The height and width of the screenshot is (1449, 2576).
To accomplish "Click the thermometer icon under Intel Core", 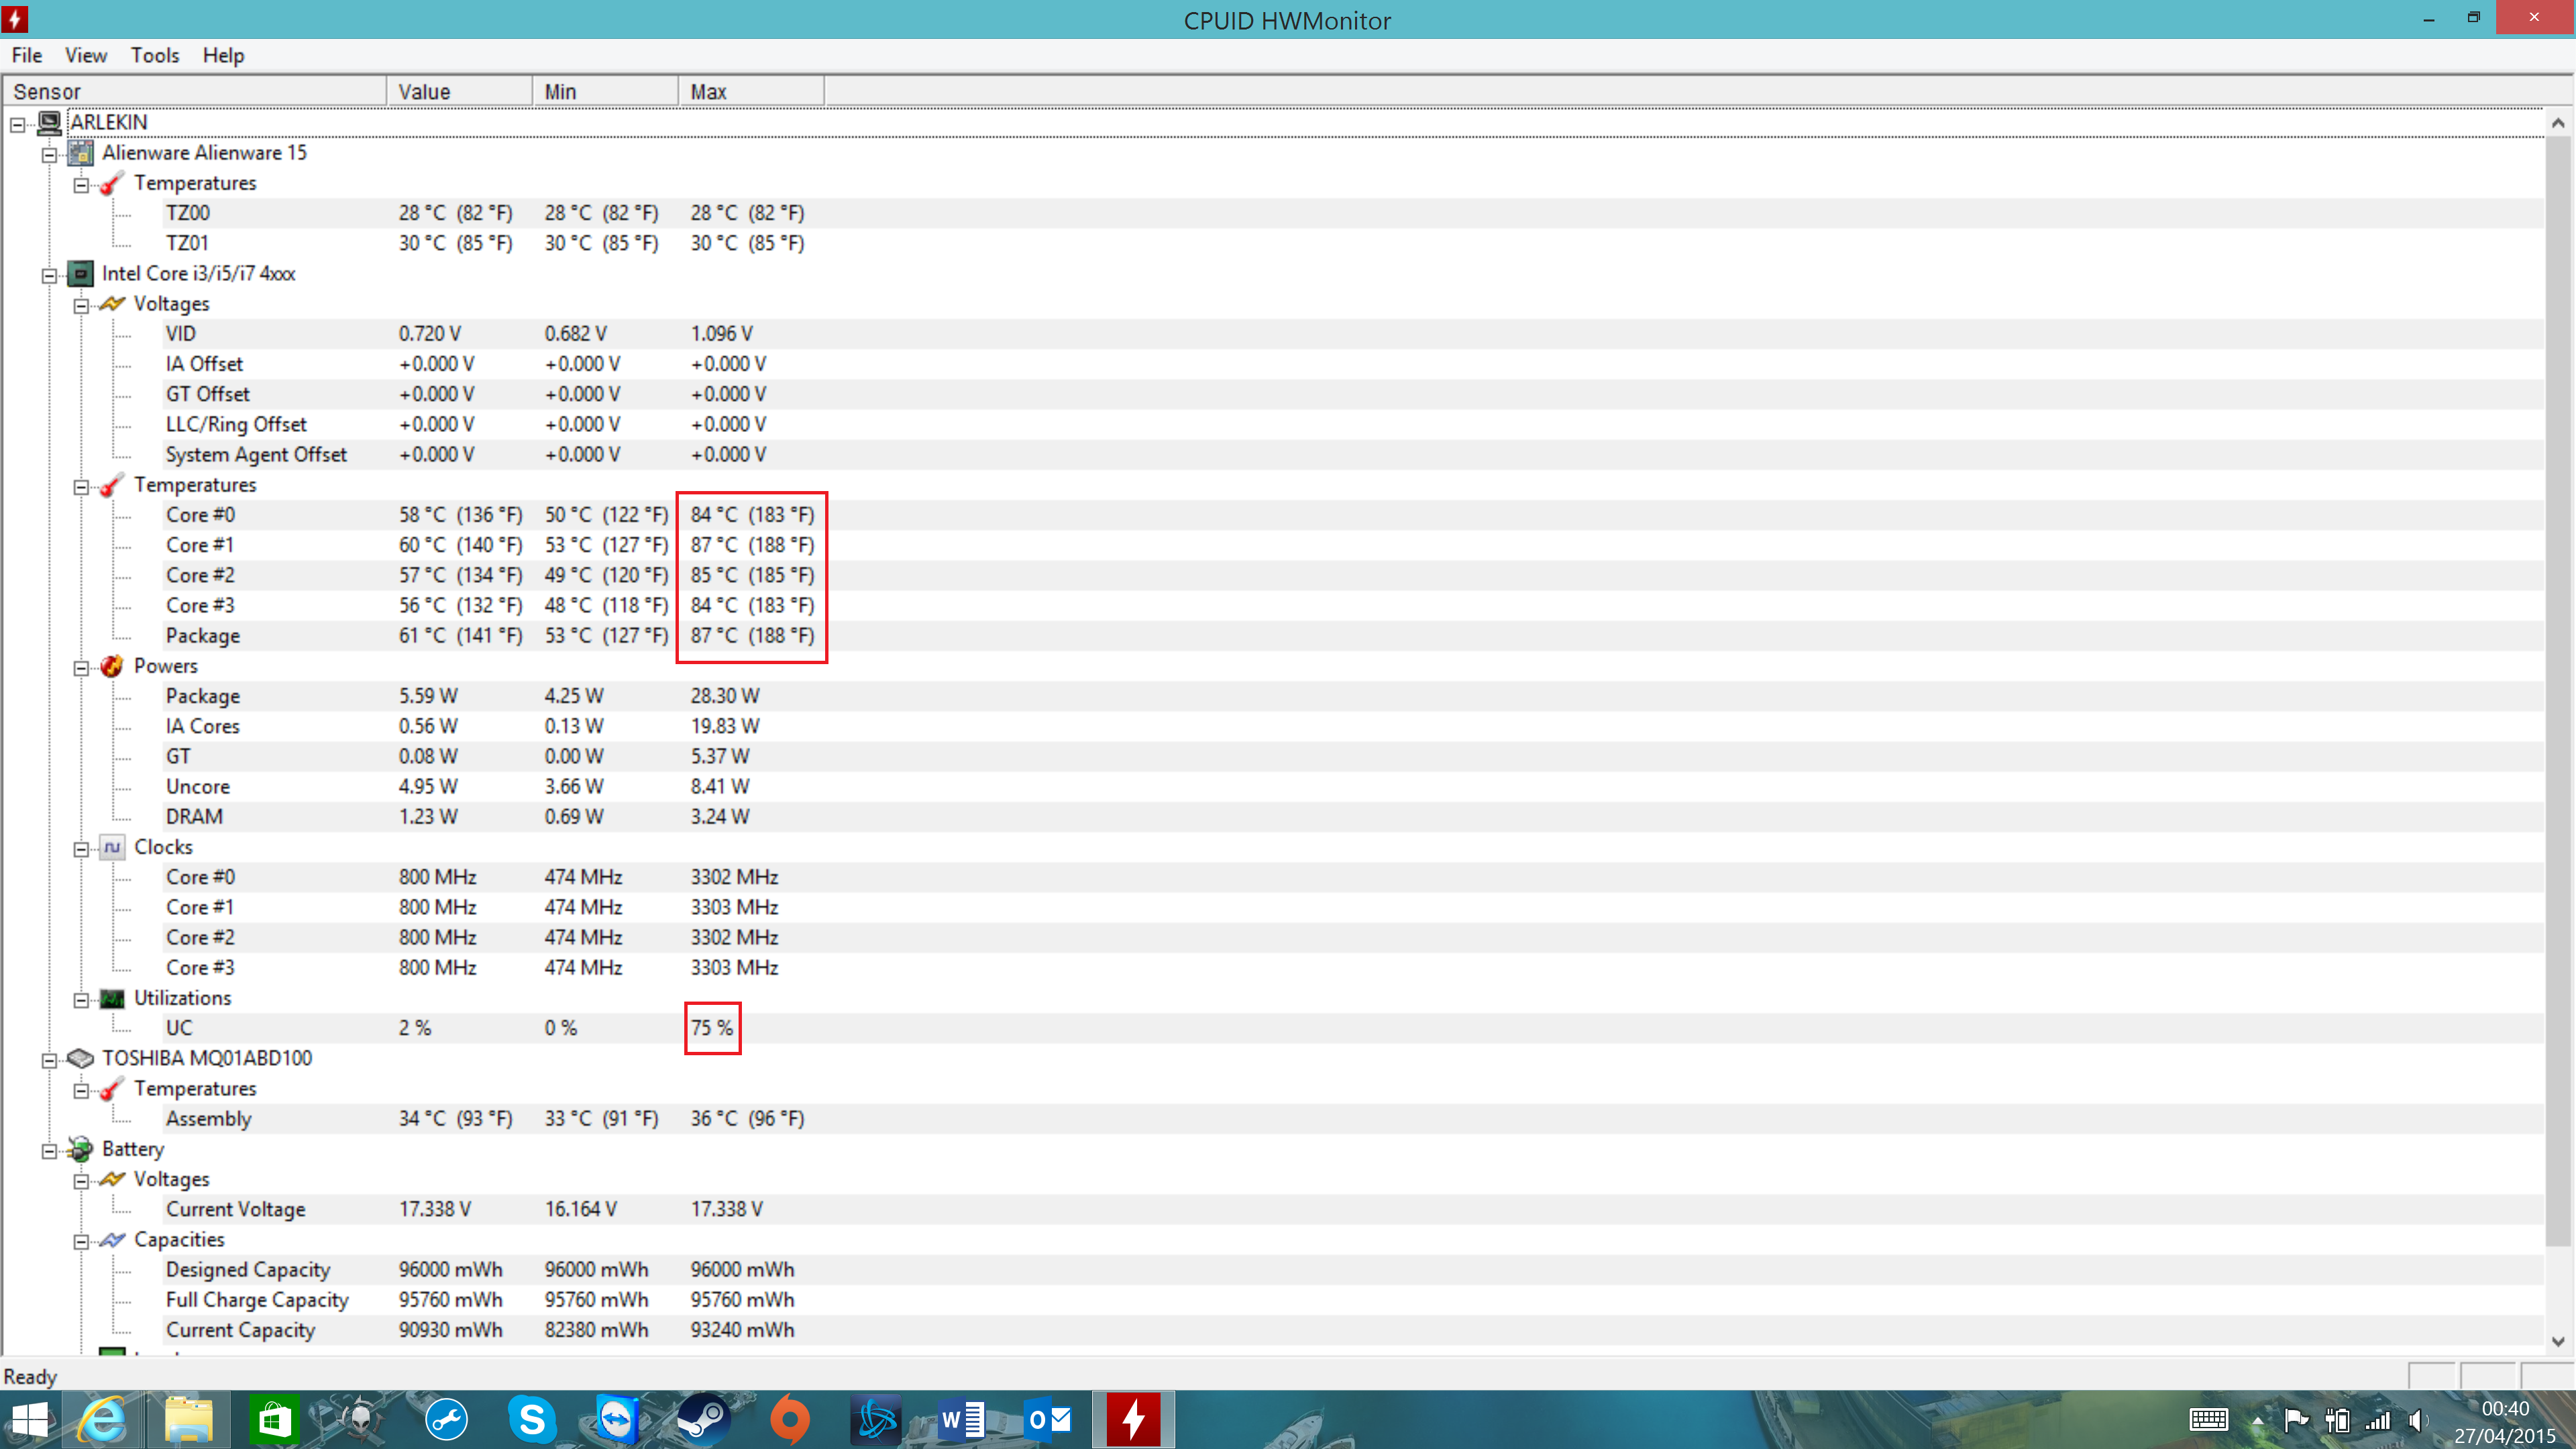I will pos(112,485).
